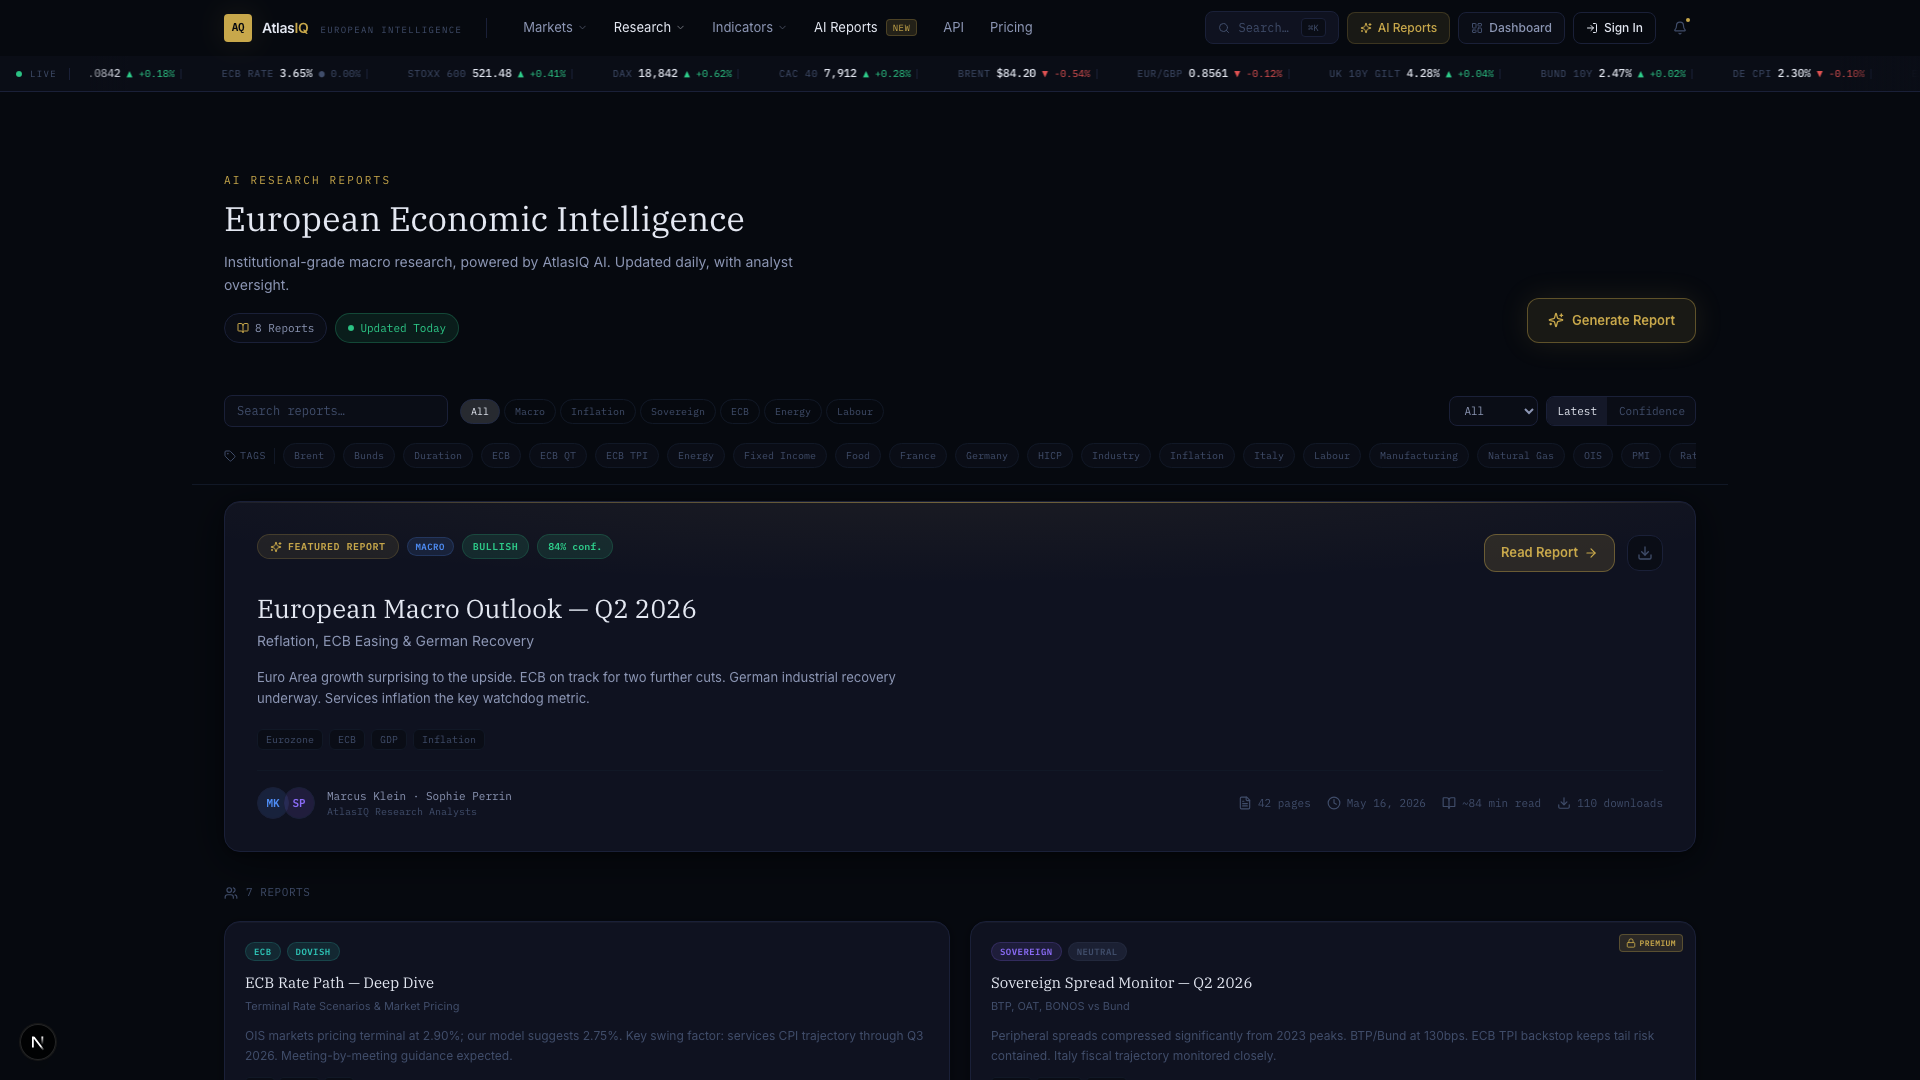Screen dimensions: 1920x1080
Task: Click Sign In button
Action: [x=1614, y=28]
